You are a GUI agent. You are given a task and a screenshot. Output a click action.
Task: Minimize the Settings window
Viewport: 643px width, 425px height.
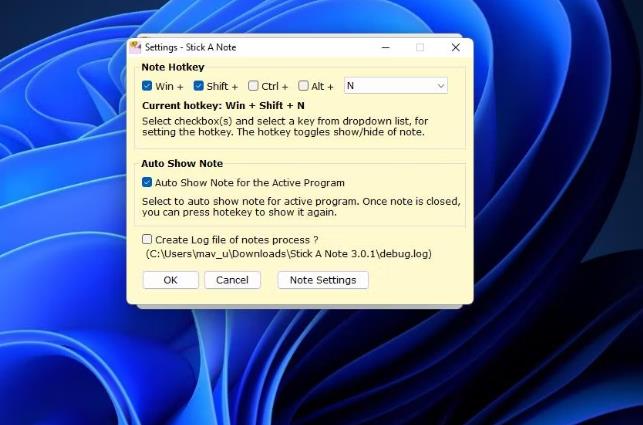[x=384, y=47]
